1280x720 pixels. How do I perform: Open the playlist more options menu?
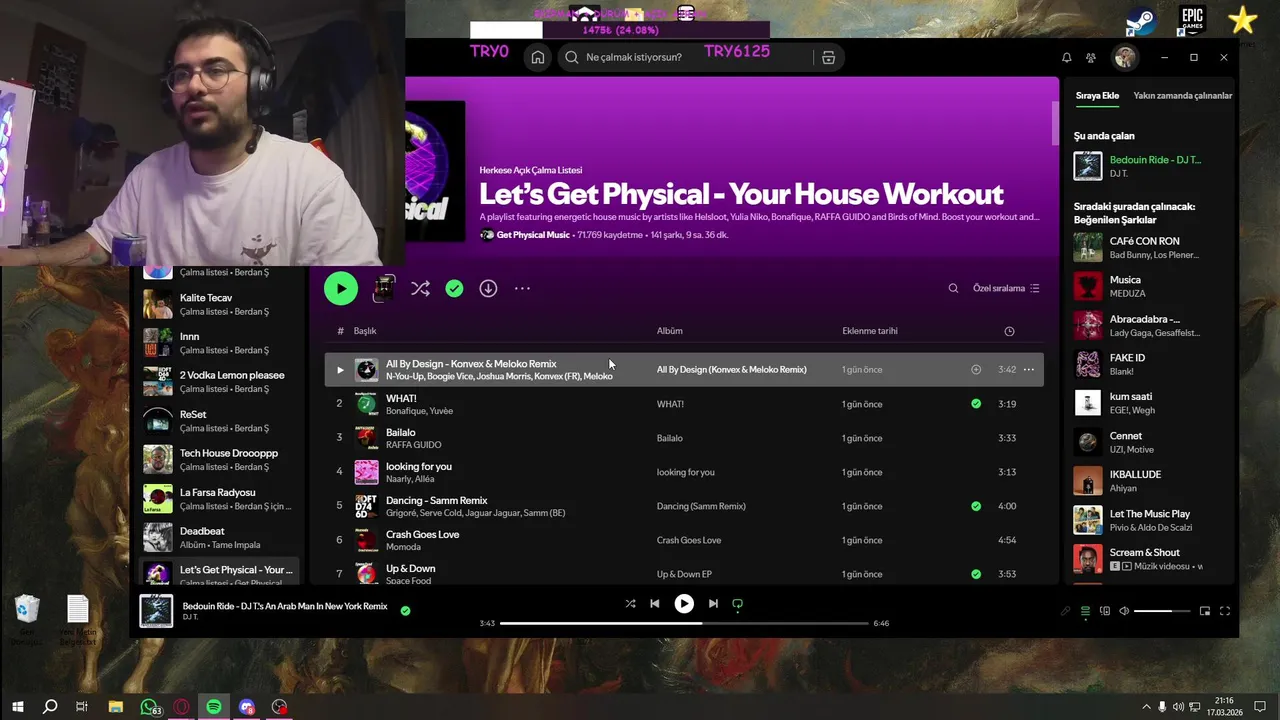coord(522,288)
